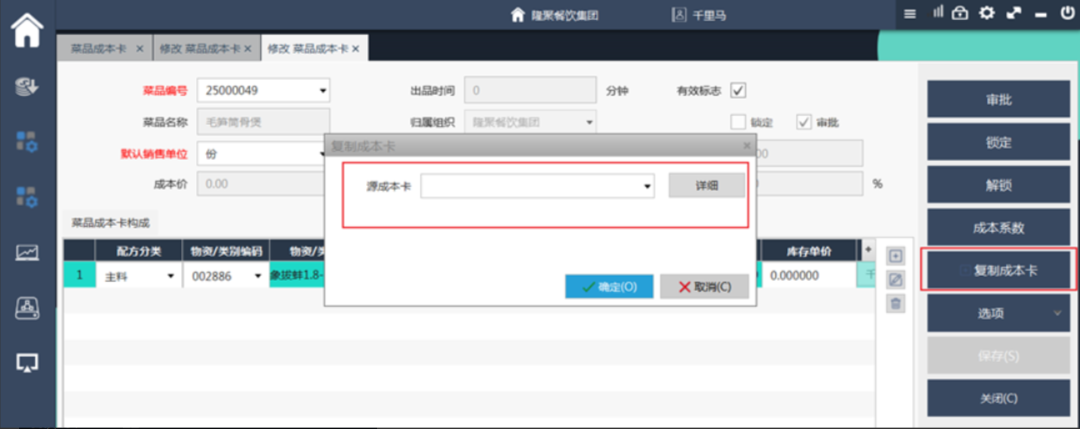Open the hamburger menu in top bar
Viewport: 1080px width, 429px height.
click(909, 14)
